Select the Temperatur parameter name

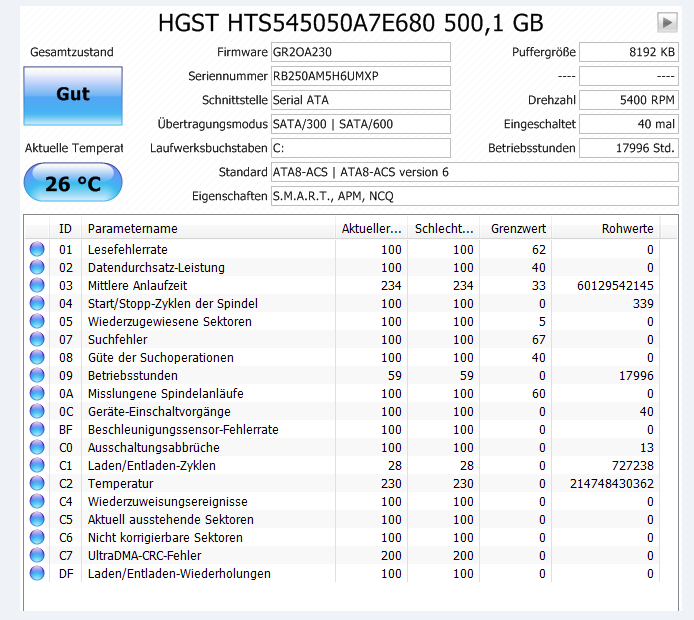[120, 483]
